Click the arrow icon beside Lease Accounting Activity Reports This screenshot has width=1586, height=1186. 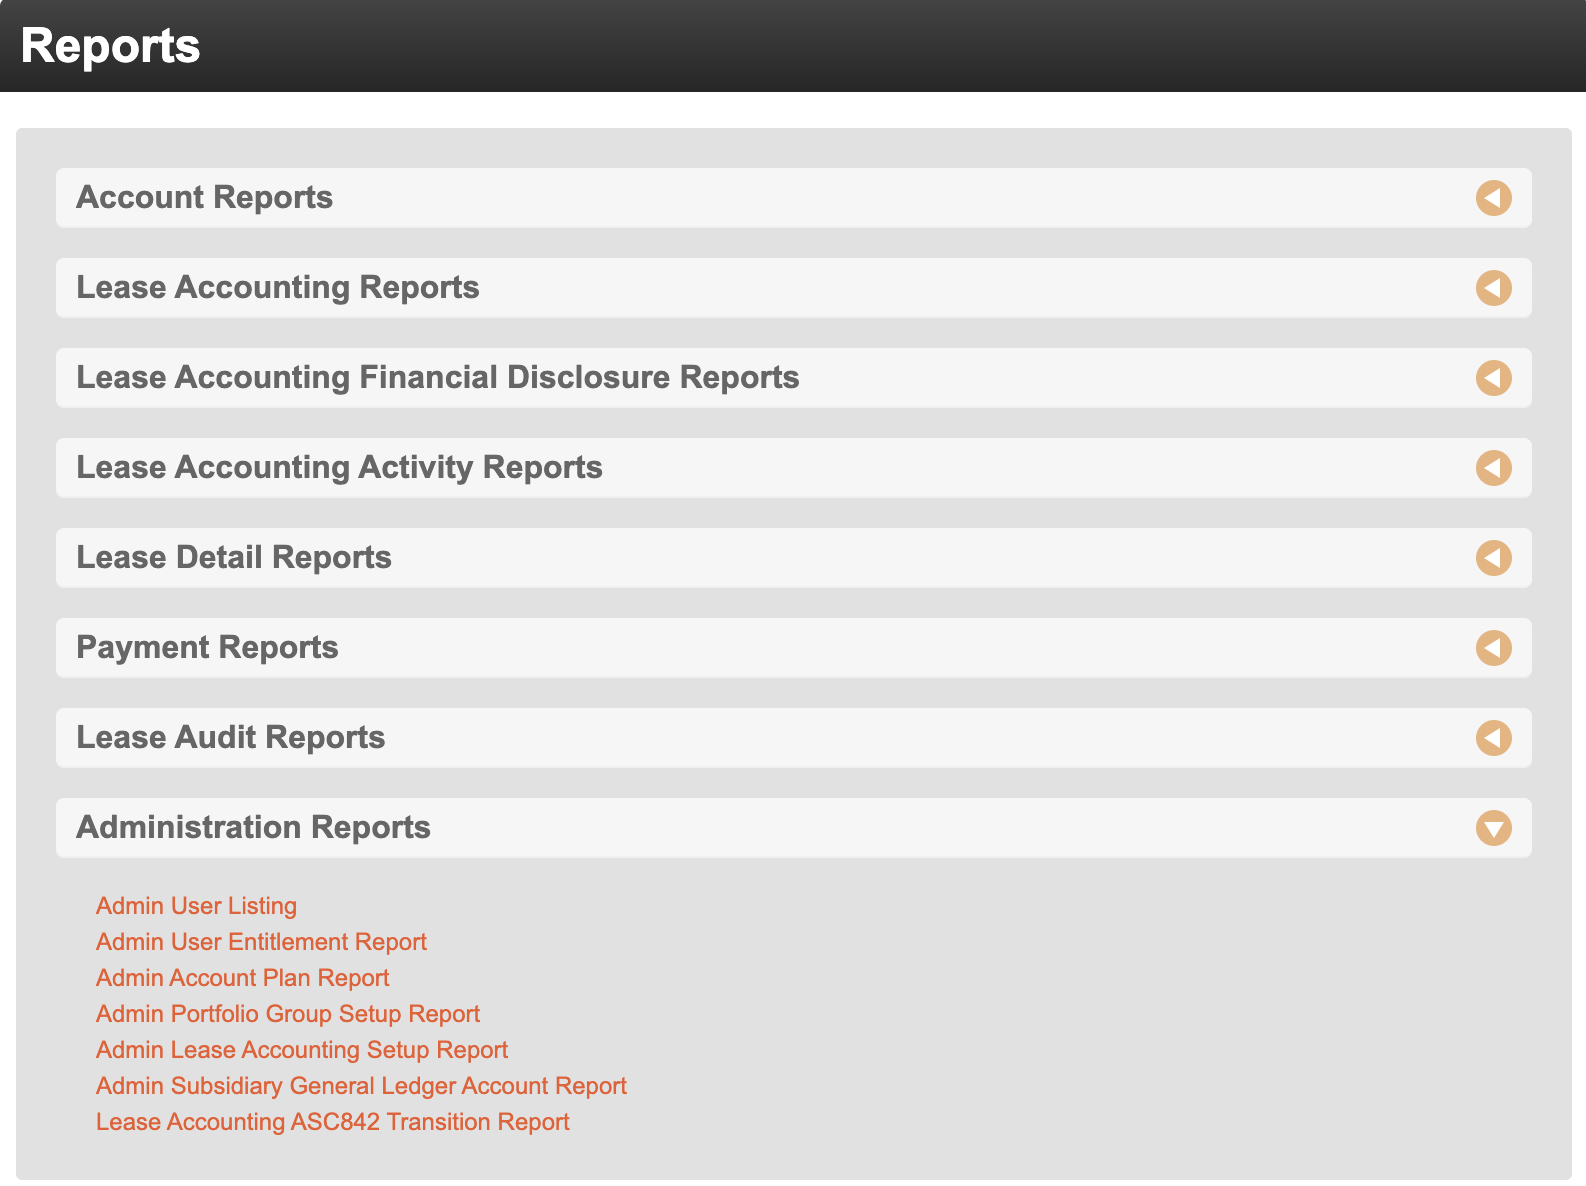coord(1493,468)
